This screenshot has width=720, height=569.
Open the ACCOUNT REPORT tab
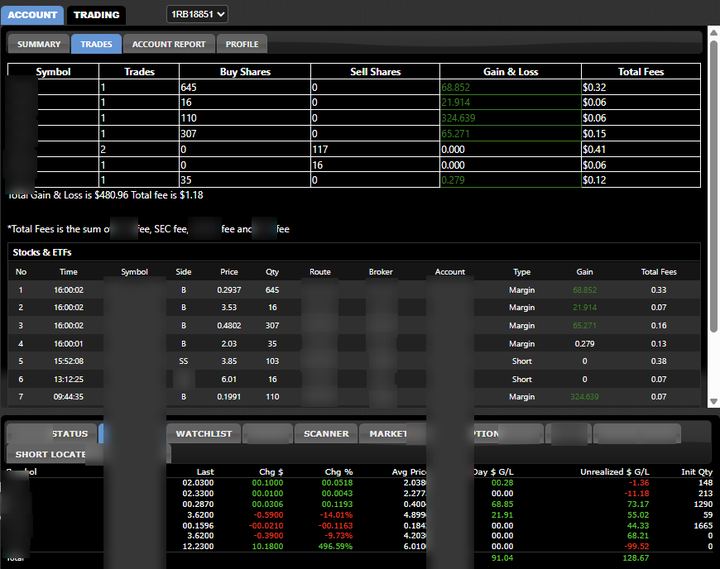[169, 44]
